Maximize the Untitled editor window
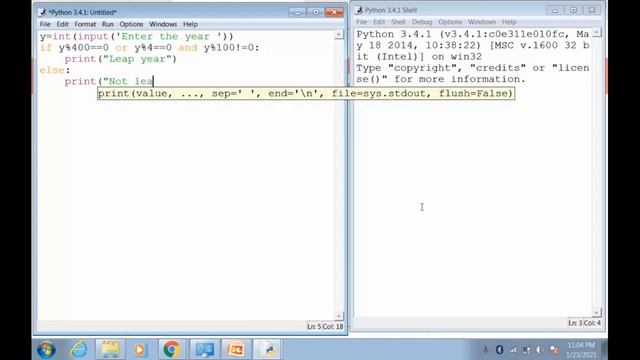Image resolution: width=640 pixels, height=360 pixels. pos(316,12)
